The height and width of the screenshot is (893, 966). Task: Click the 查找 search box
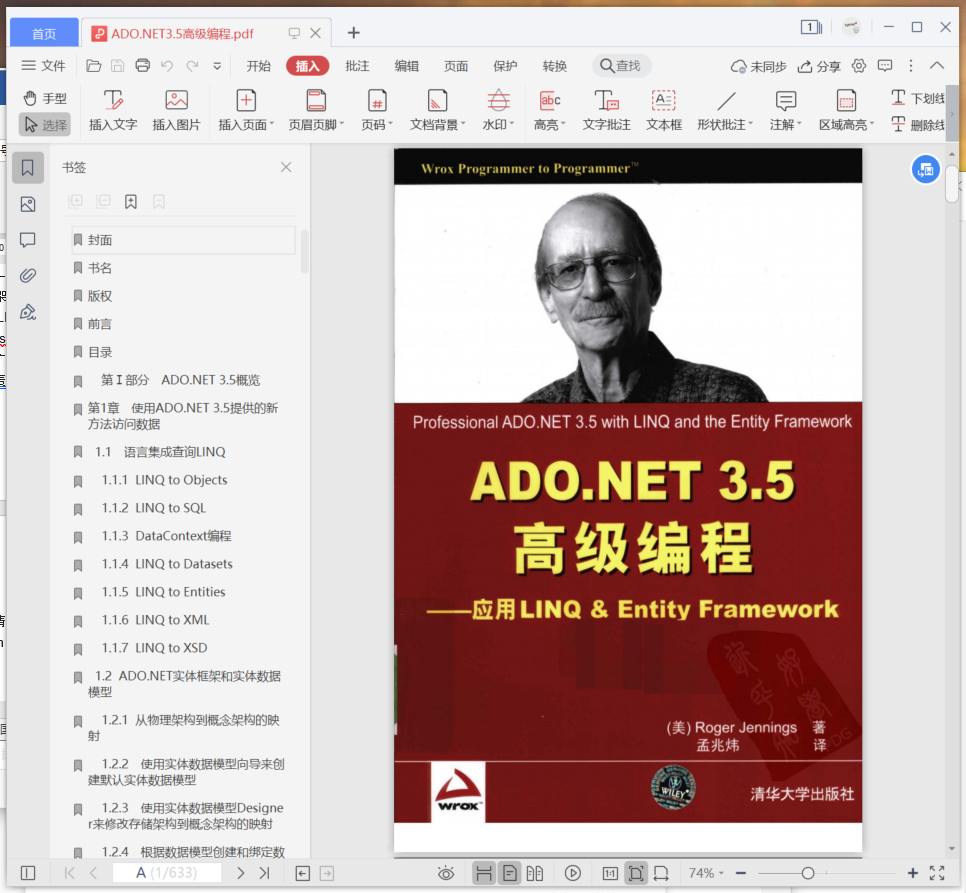(622, 66)
